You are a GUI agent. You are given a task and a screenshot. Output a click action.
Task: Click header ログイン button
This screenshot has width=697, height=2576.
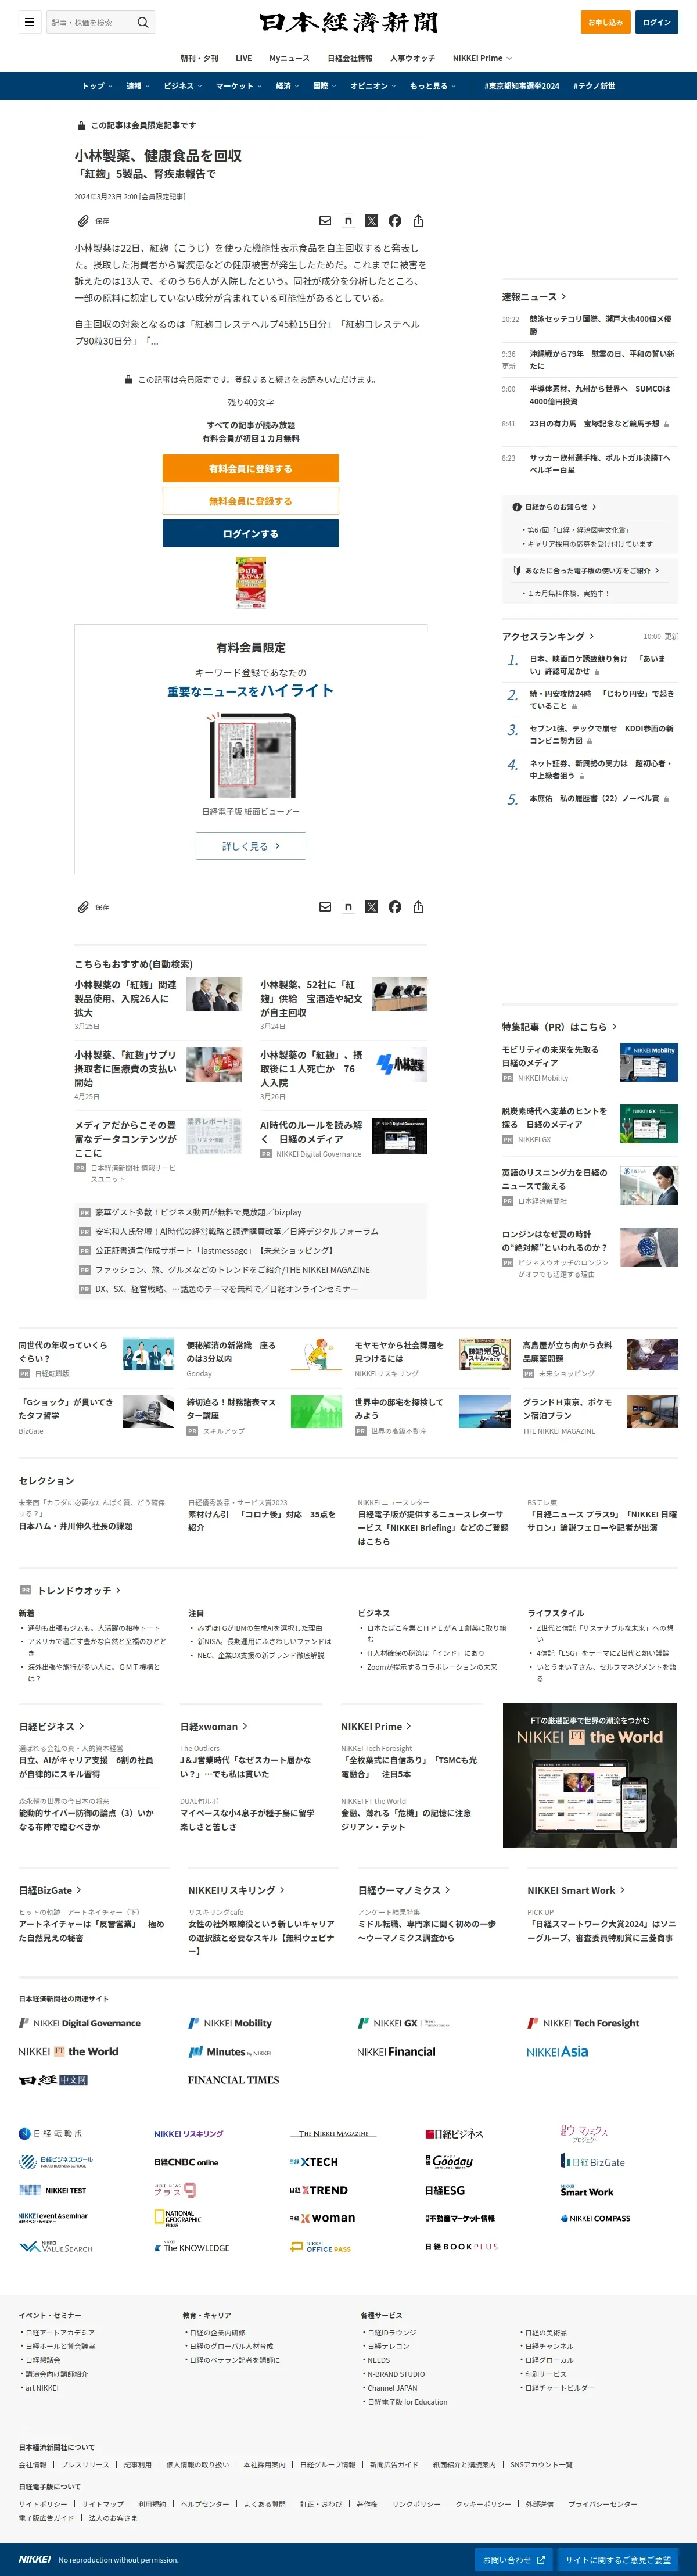(657, 22)
